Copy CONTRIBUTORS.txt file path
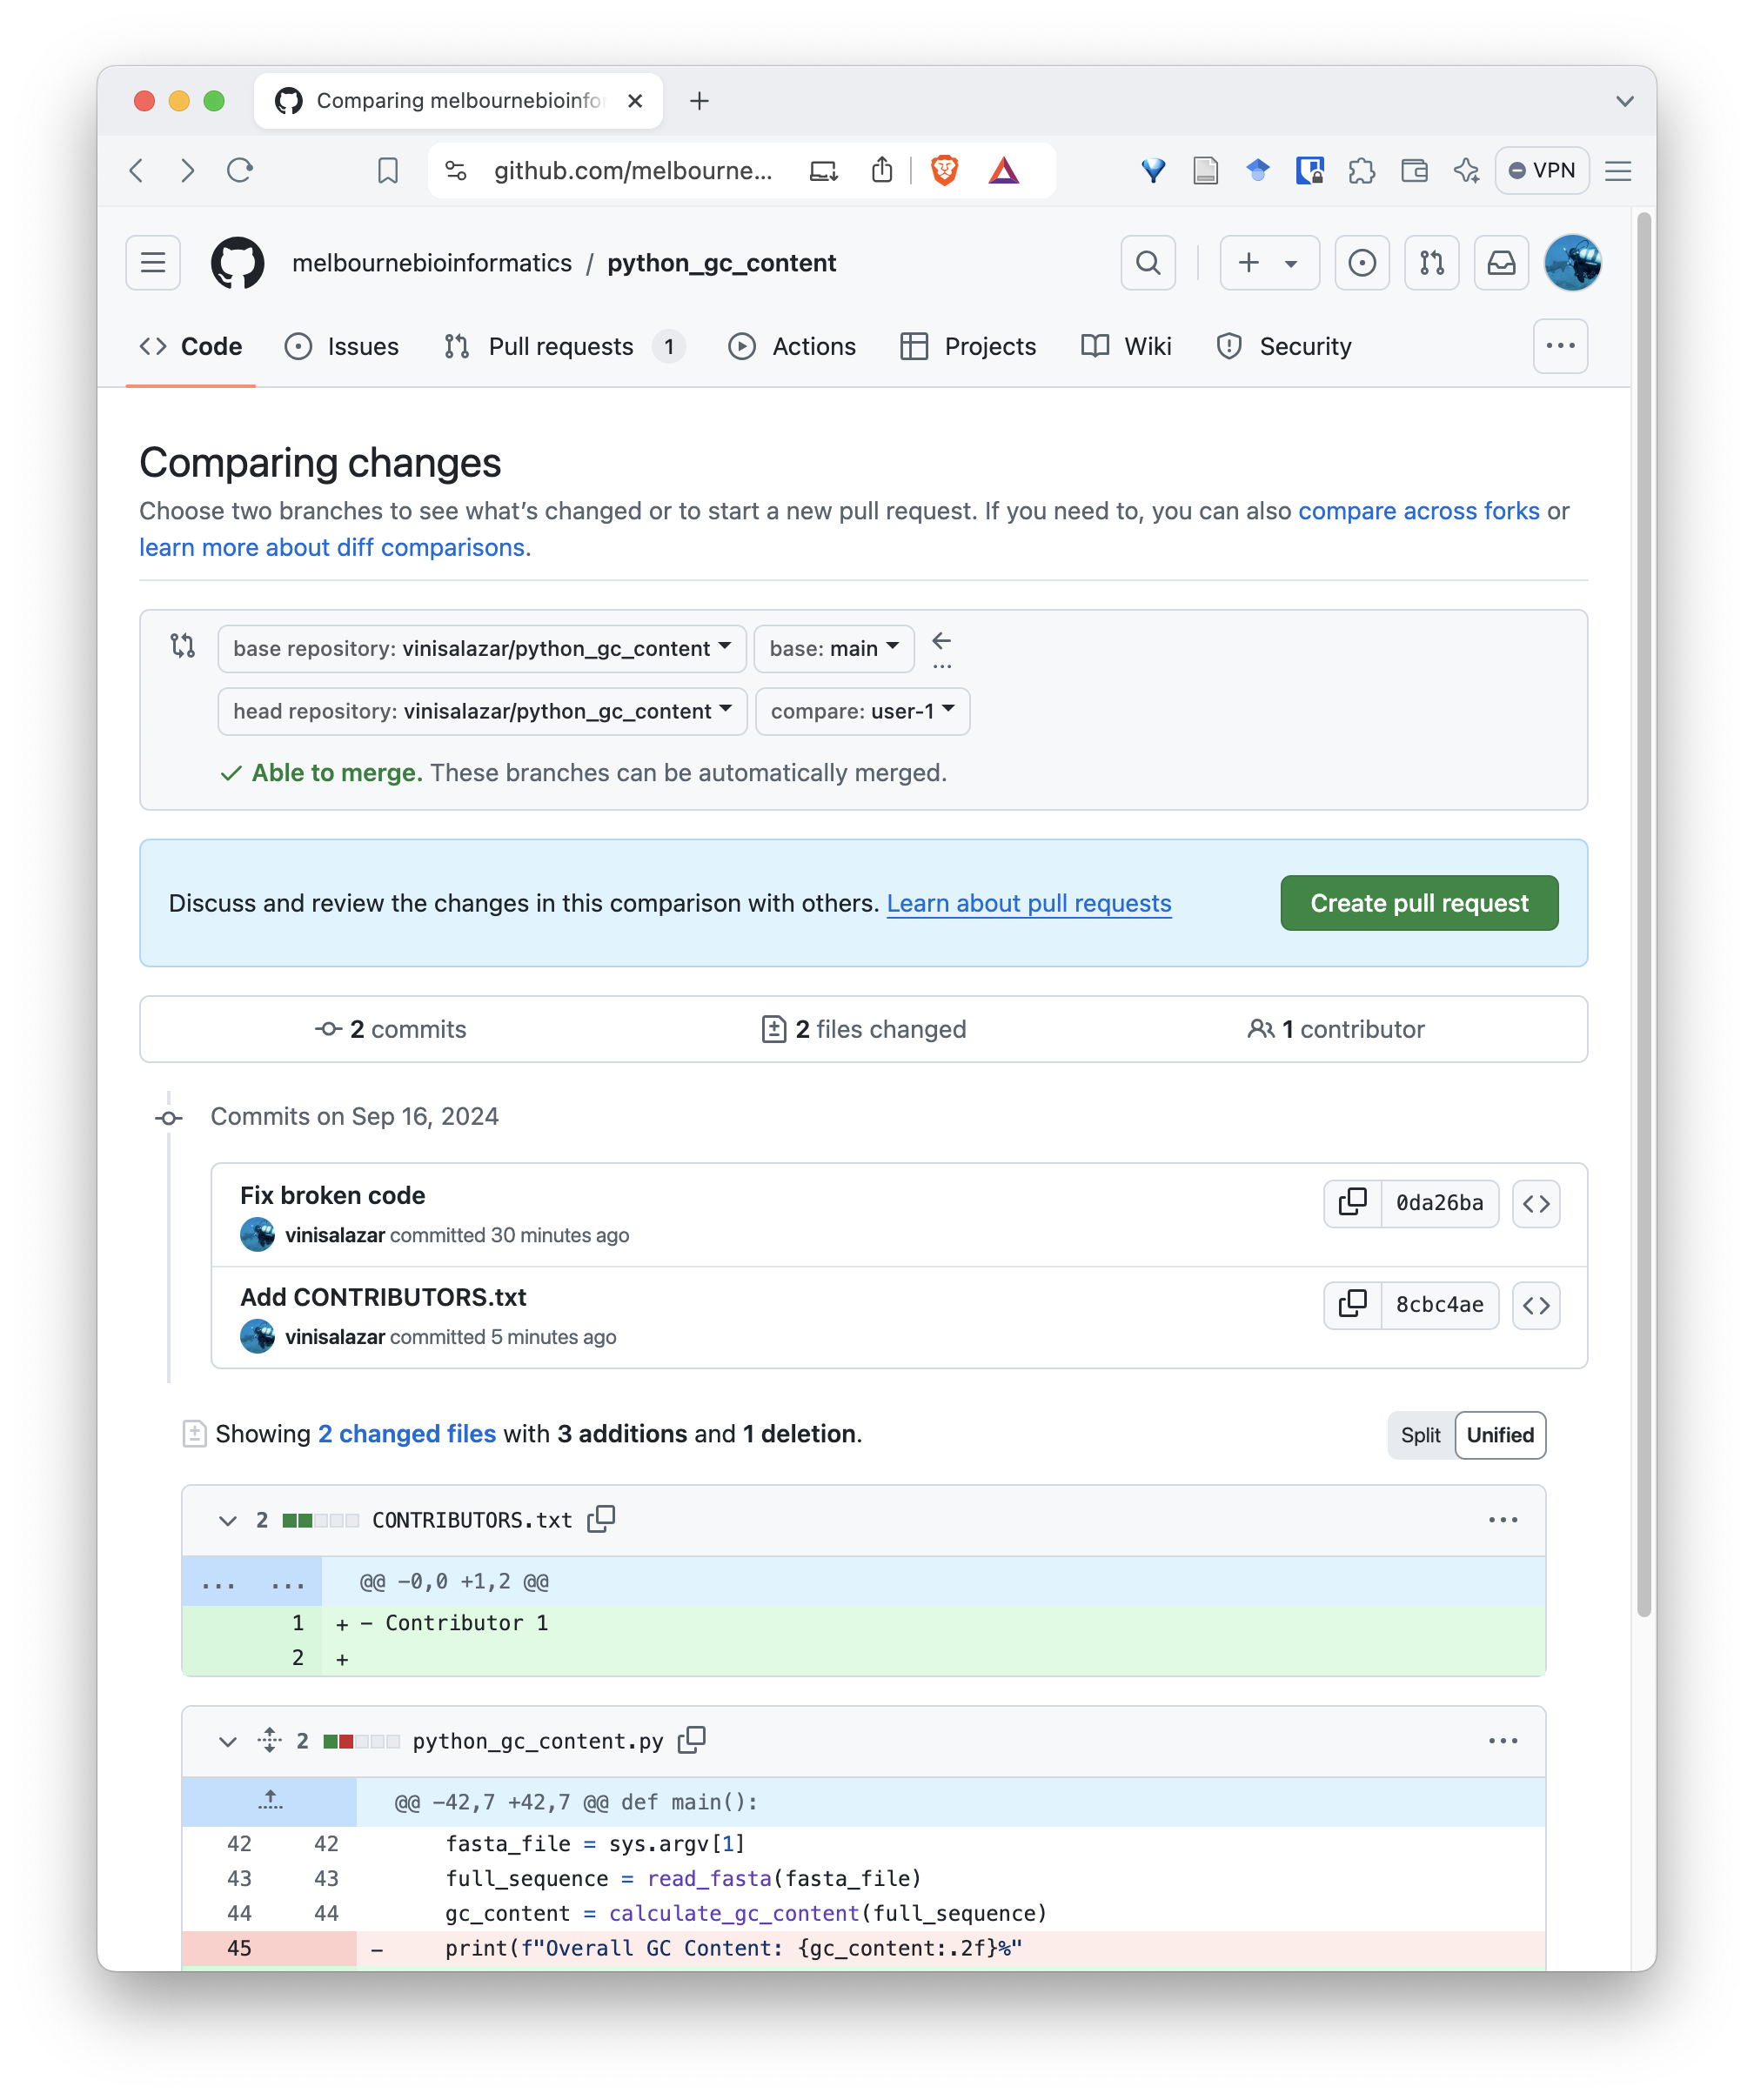The image size is (1754, 2100). (x=601, y=1519)
